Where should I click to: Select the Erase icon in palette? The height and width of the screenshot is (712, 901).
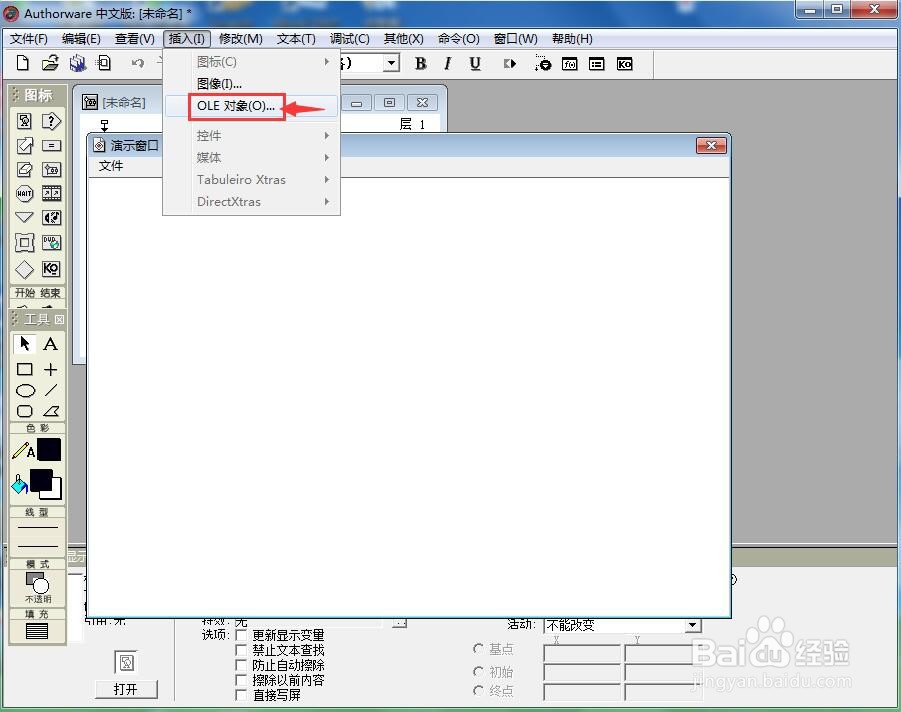tap(24, 170)
